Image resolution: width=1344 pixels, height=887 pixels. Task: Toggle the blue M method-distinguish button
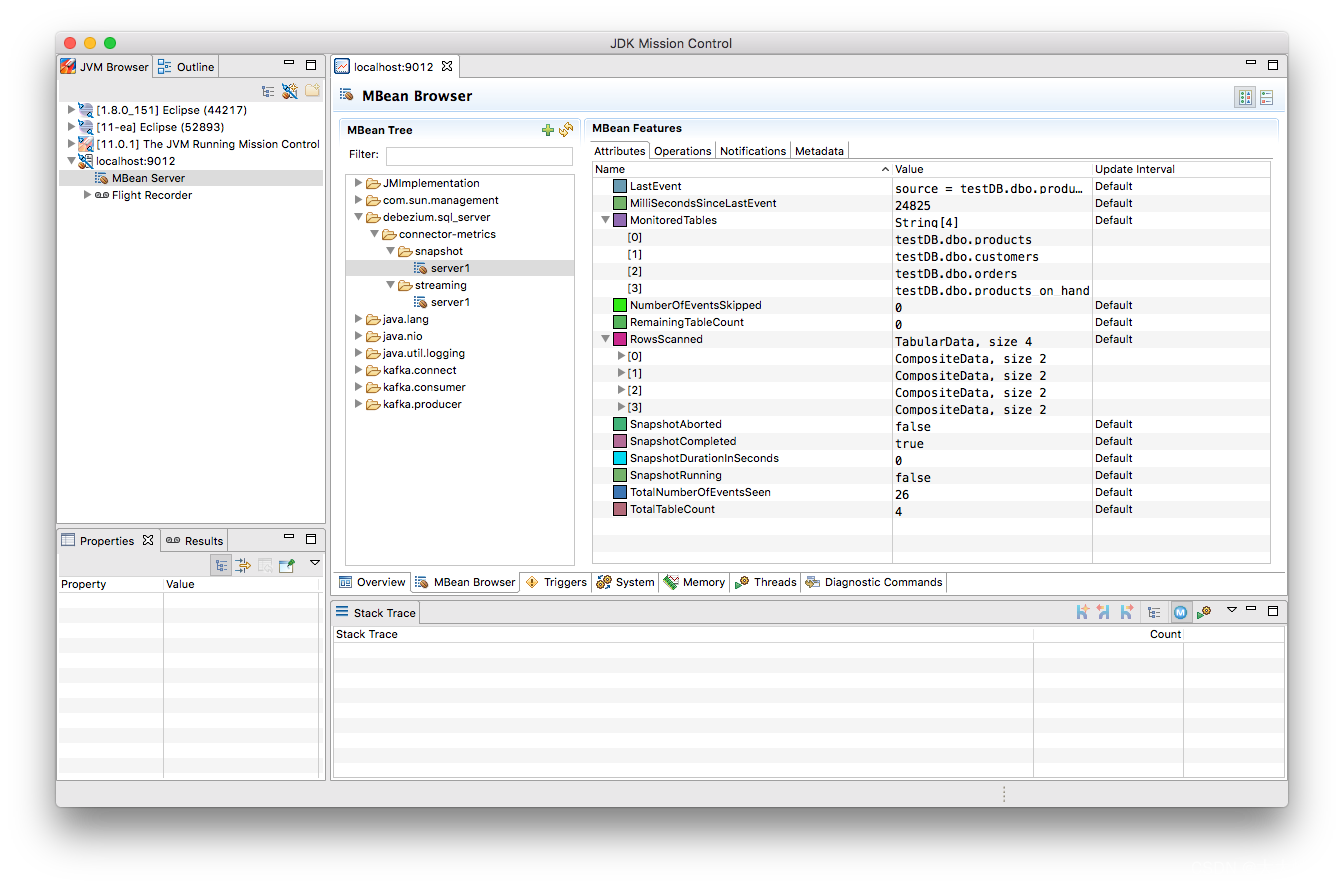pos(1180,612)
